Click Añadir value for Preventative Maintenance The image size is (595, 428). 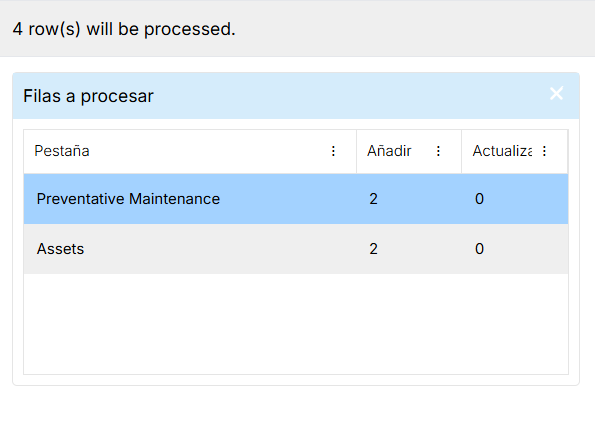pyautogui.click(x=373, y=199)
